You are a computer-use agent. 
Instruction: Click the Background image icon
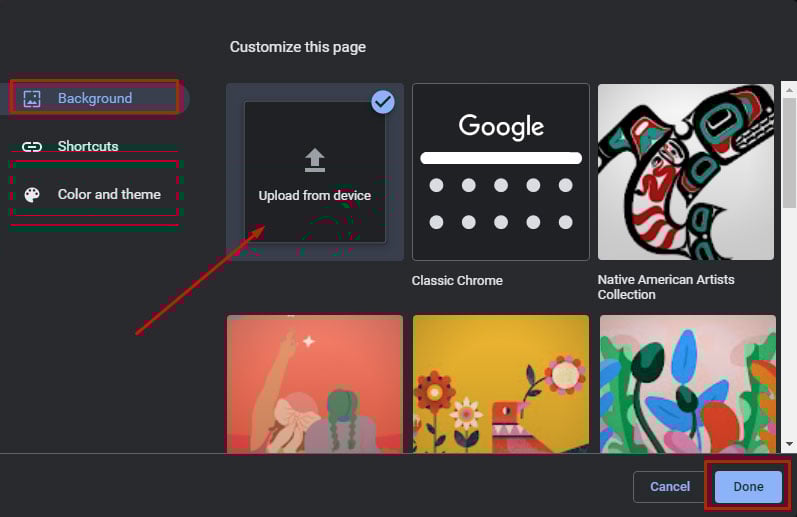[x=32, y=98]
